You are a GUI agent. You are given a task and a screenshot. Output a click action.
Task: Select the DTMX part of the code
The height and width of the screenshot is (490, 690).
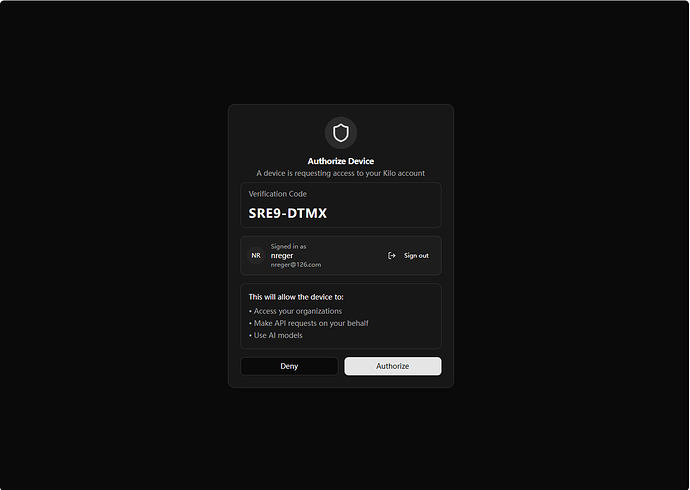pos(307,213)
